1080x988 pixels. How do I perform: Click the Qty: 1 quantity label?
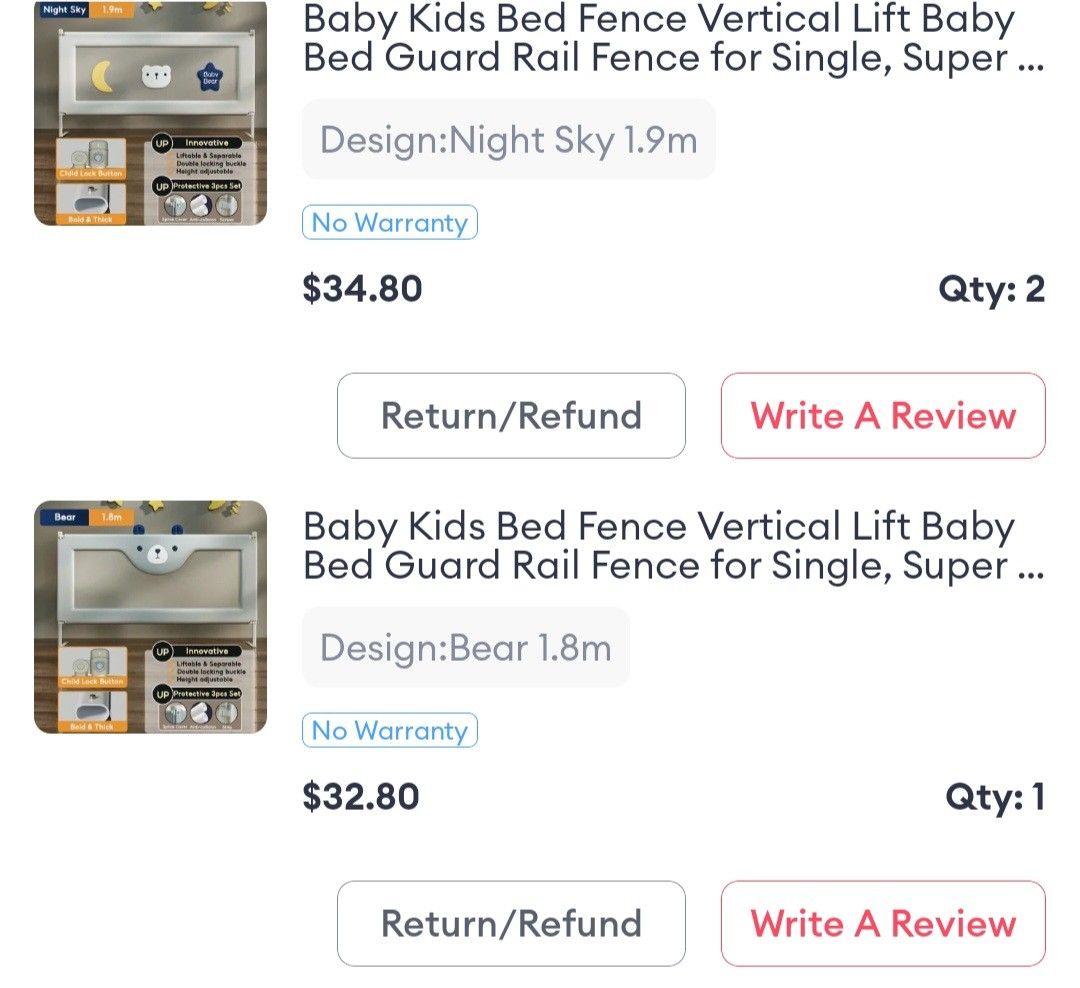click(996, 797)
